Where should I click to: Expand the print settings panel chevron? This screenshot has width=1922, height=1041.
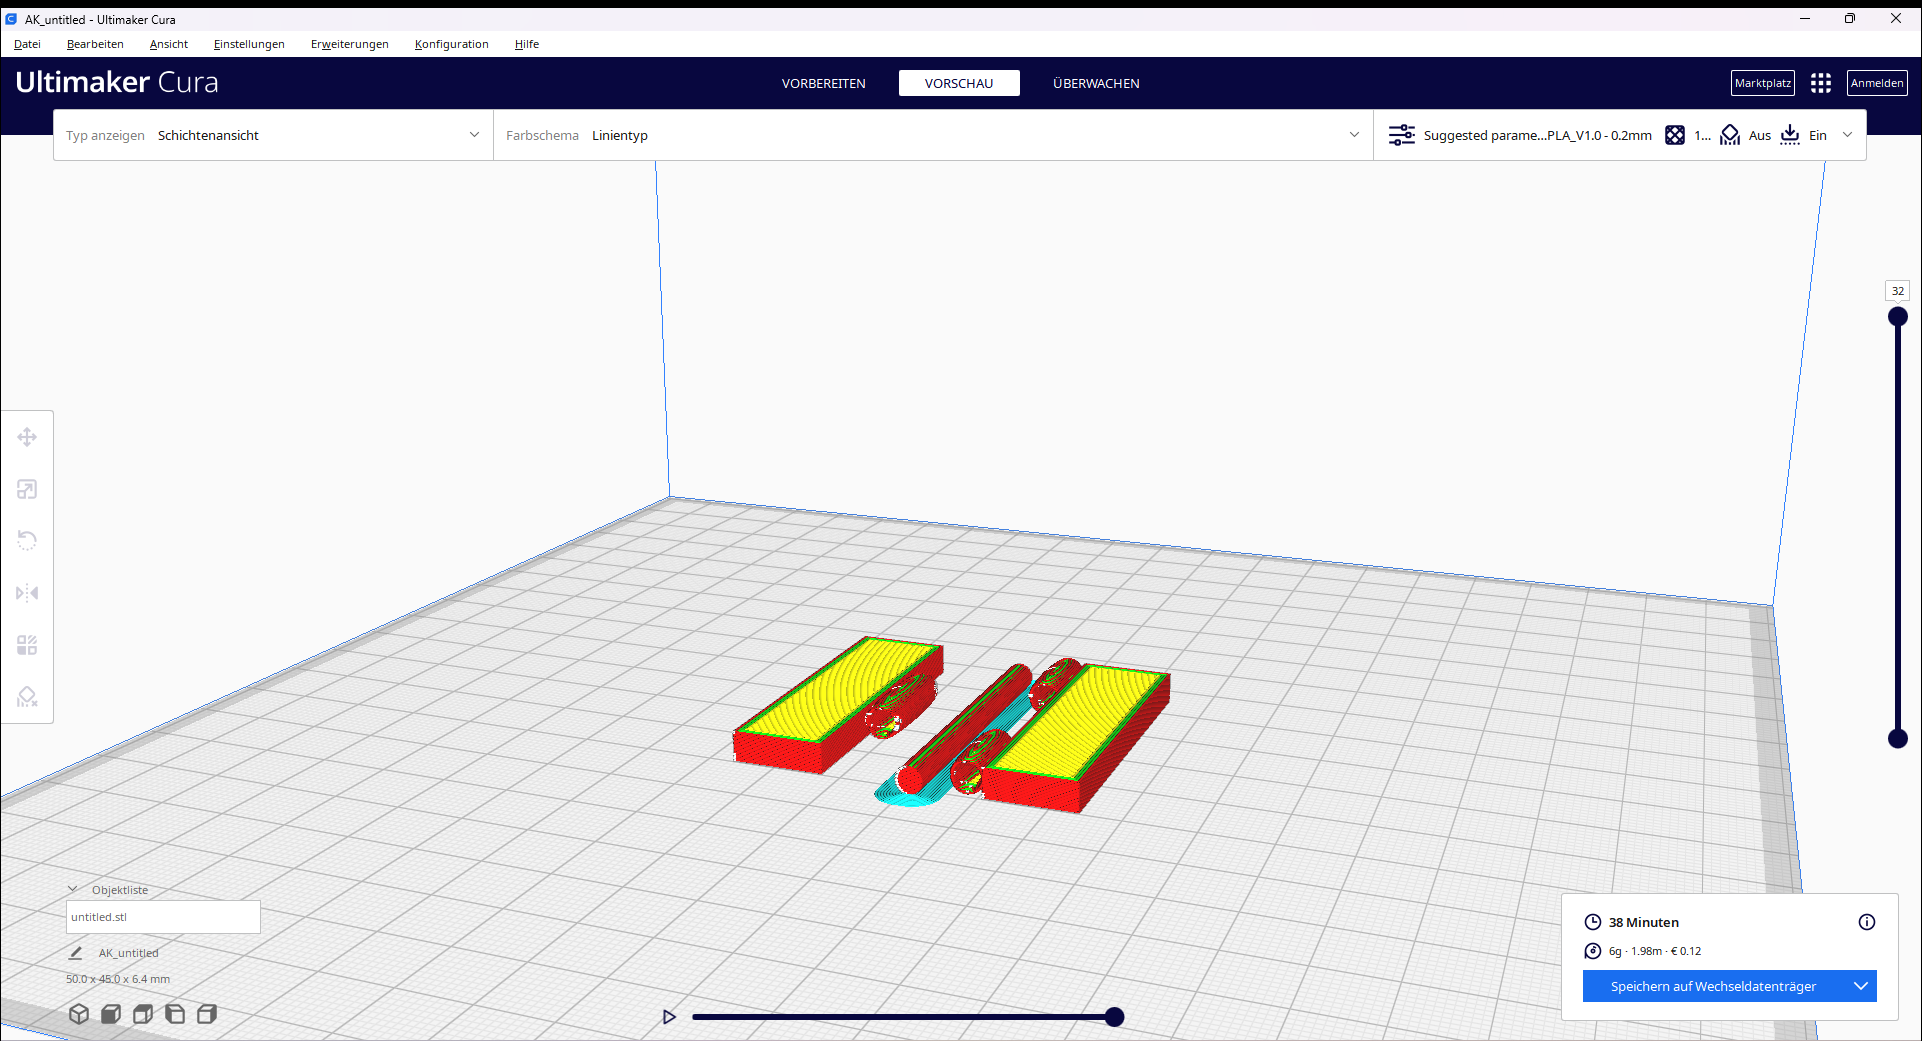click(1847, 135)
